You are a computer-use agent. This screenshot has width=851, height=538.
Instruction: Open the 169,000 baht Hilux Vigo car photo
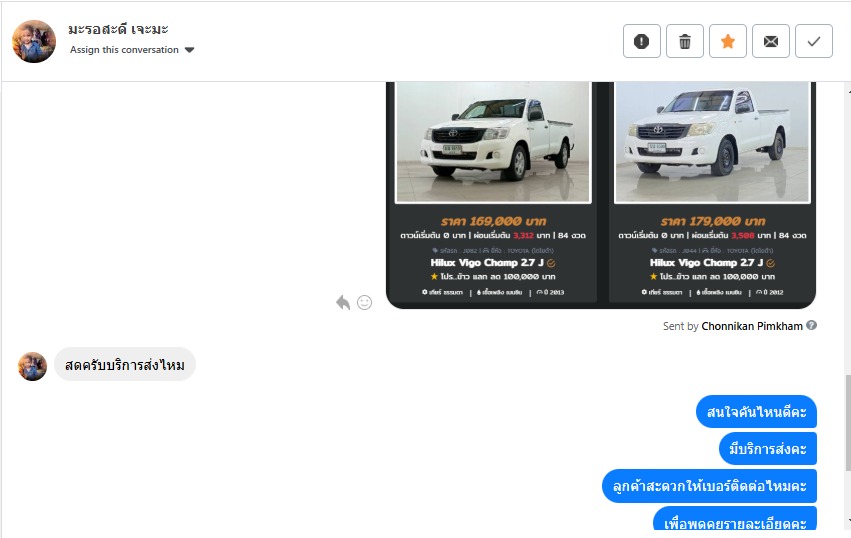[493, 143]
